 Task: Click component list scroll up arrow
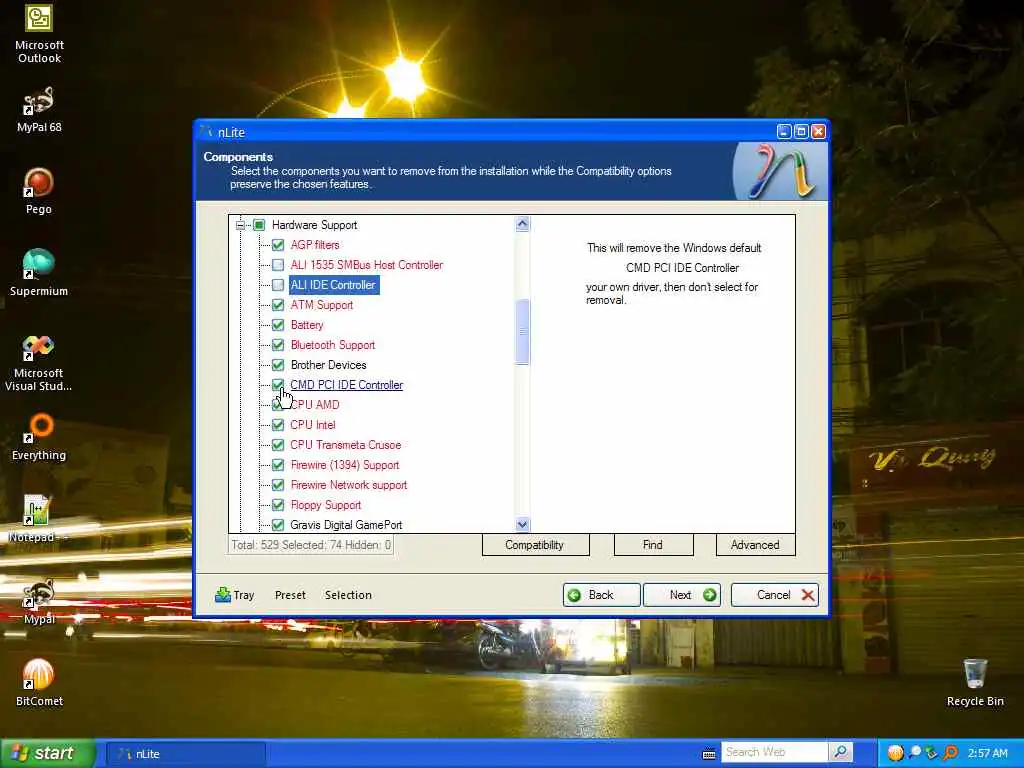tap(522, 224)
